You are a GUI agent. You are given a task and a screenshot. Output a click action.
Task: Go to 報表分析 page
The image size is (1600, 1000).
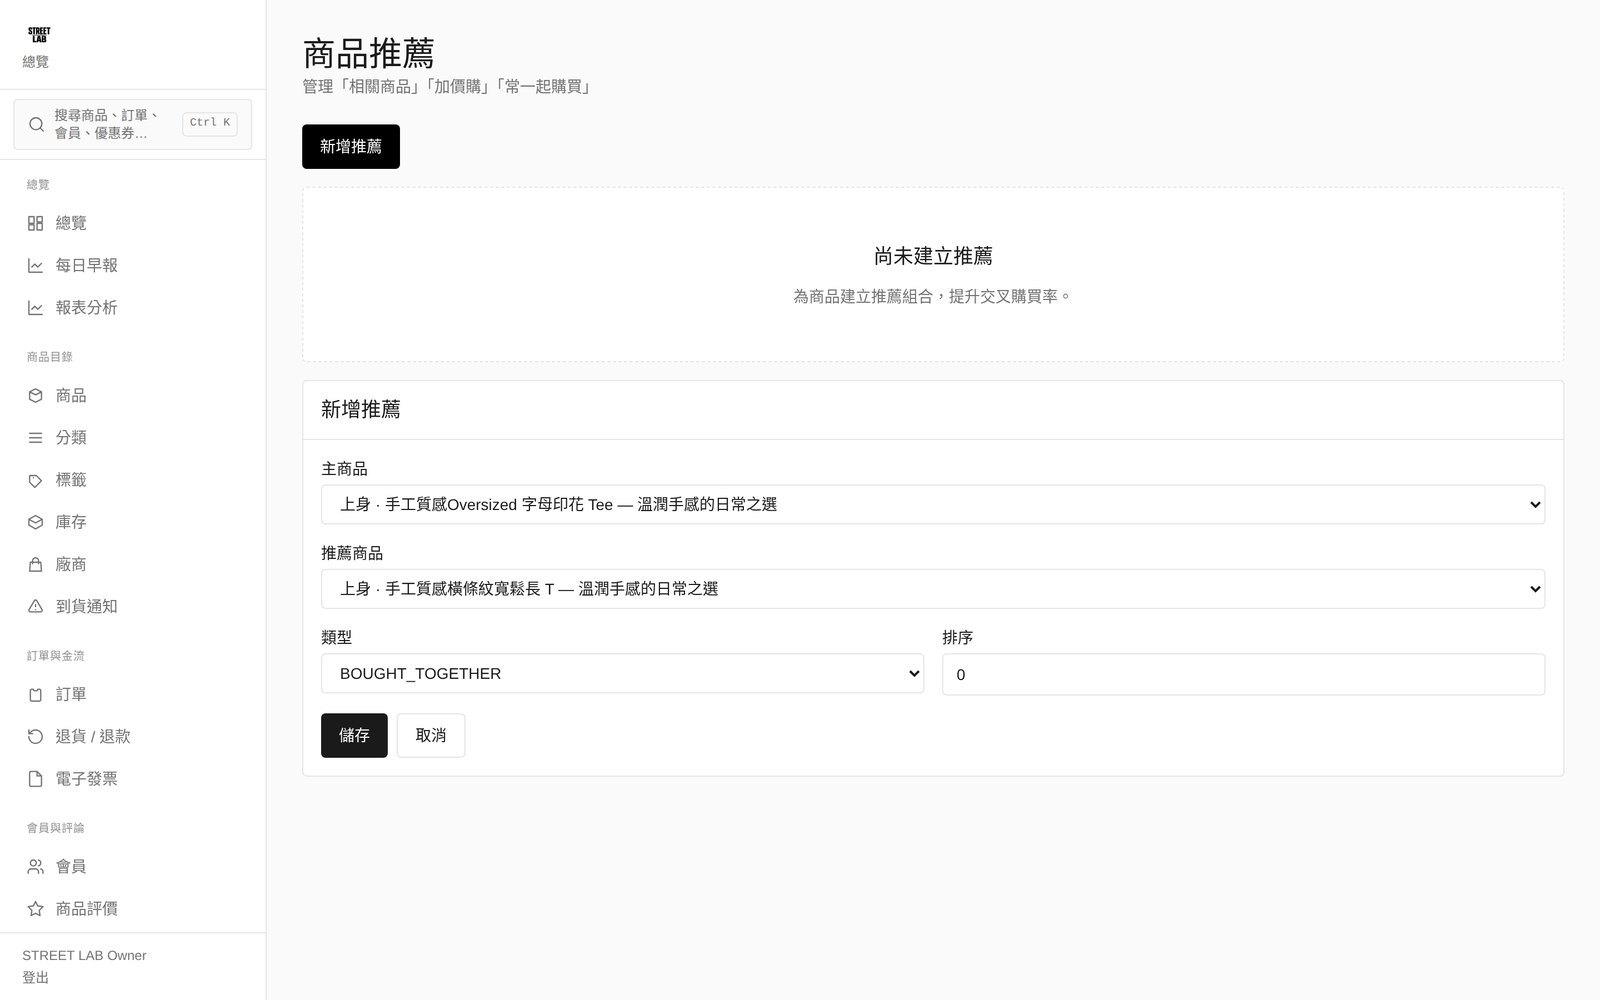[133, 308]
